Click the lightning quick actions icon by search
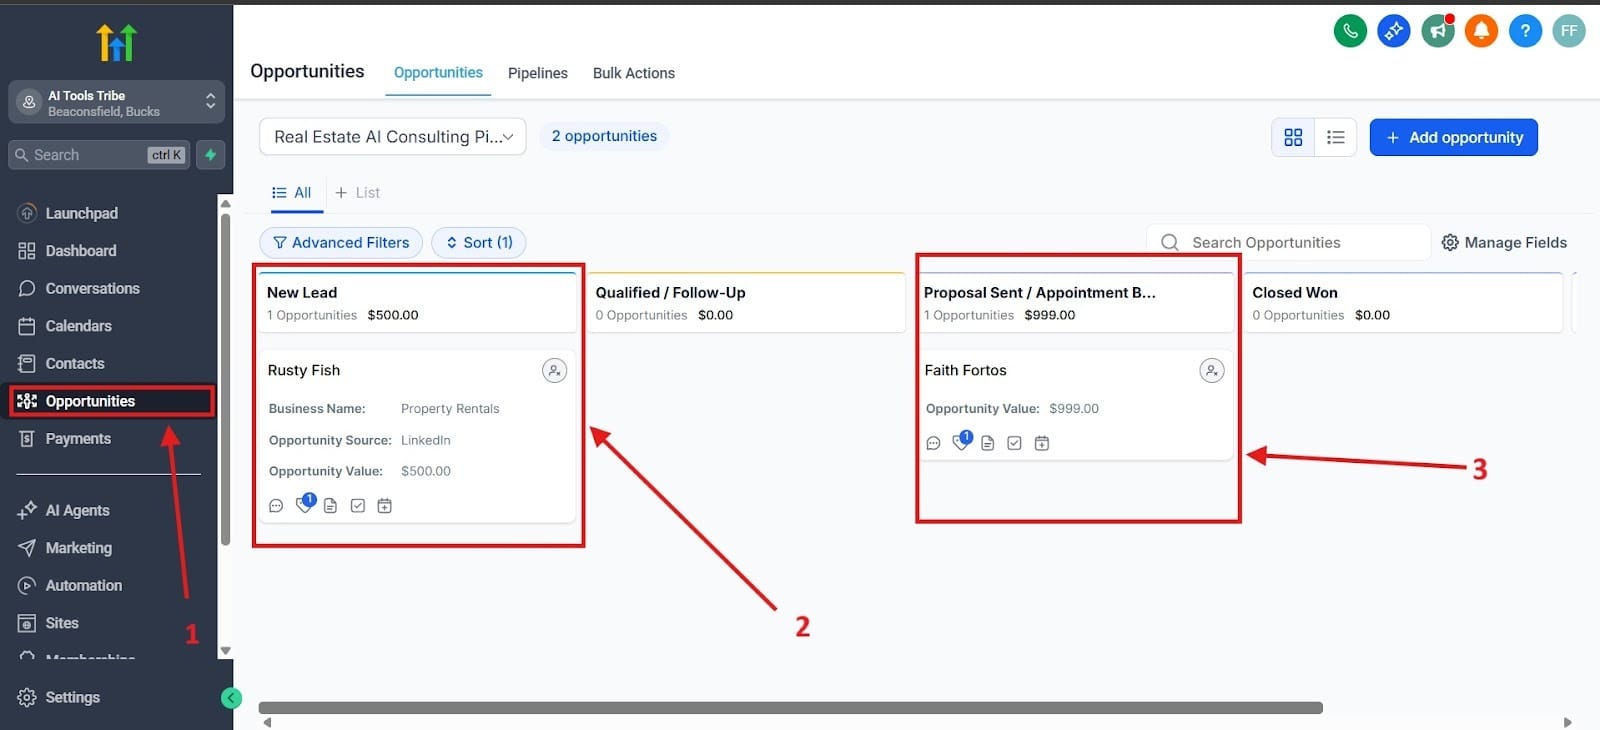This screenshot has width=1600, height=730. [x=210, y=155]
